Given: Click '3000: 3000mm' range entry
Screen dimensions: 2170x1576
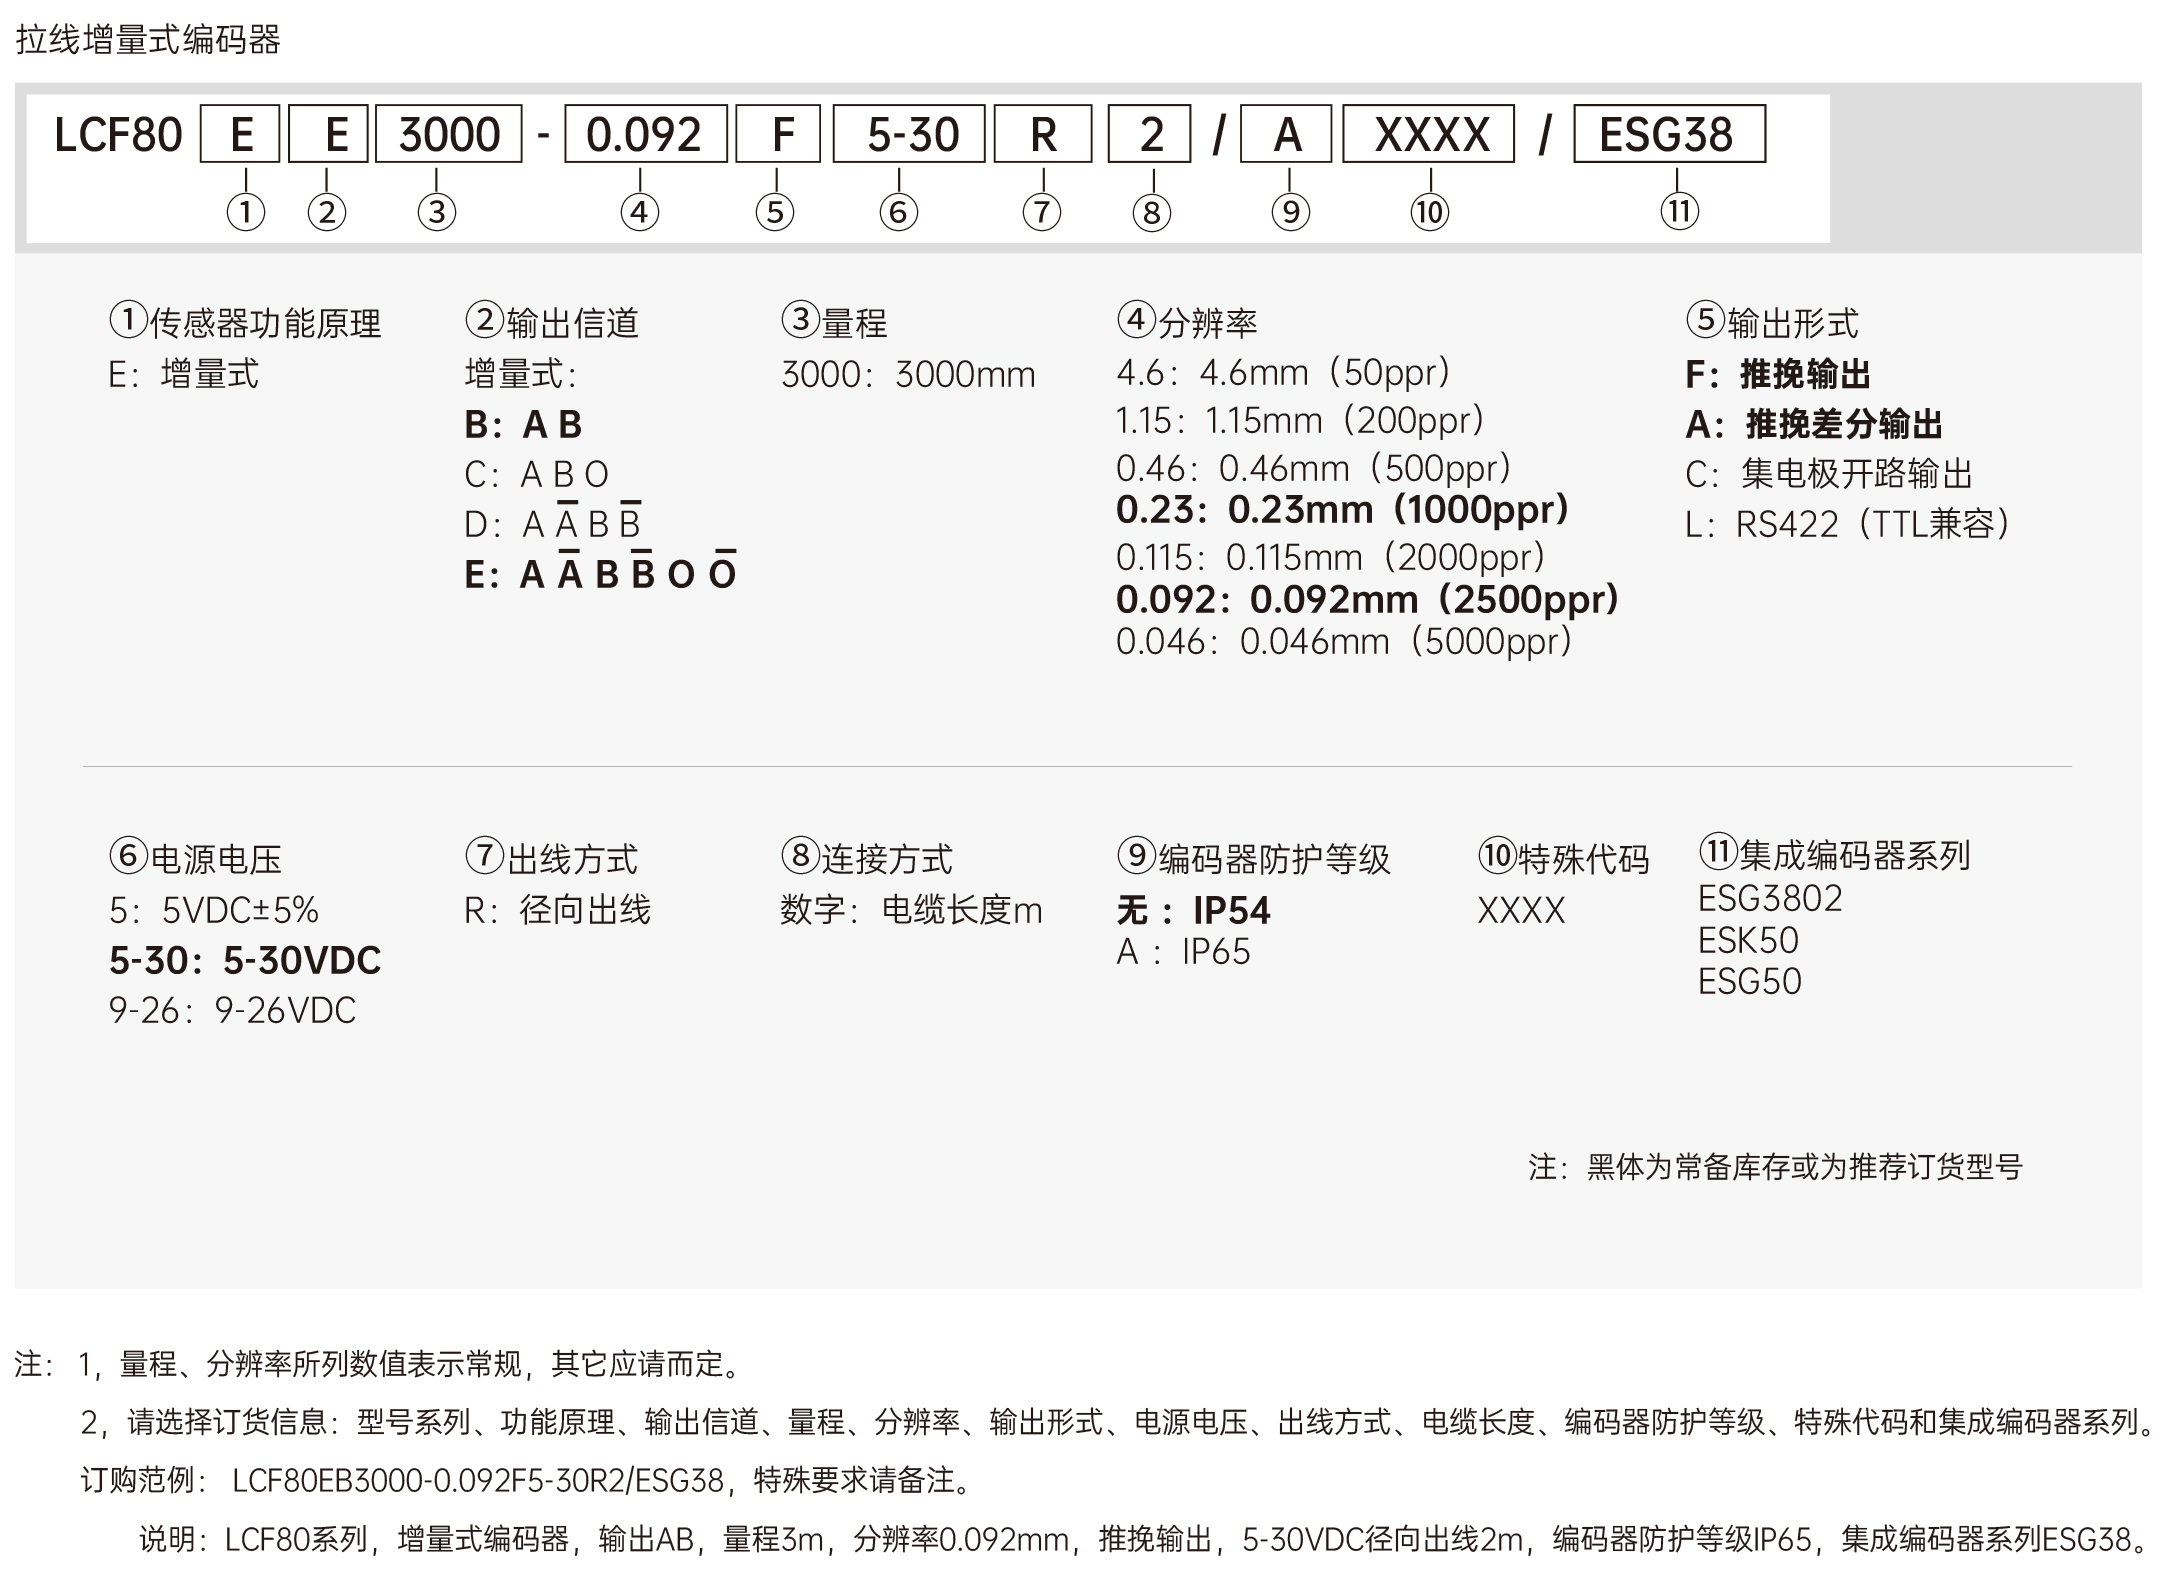Looking at the screenshot, I should (x=908, y=375).
